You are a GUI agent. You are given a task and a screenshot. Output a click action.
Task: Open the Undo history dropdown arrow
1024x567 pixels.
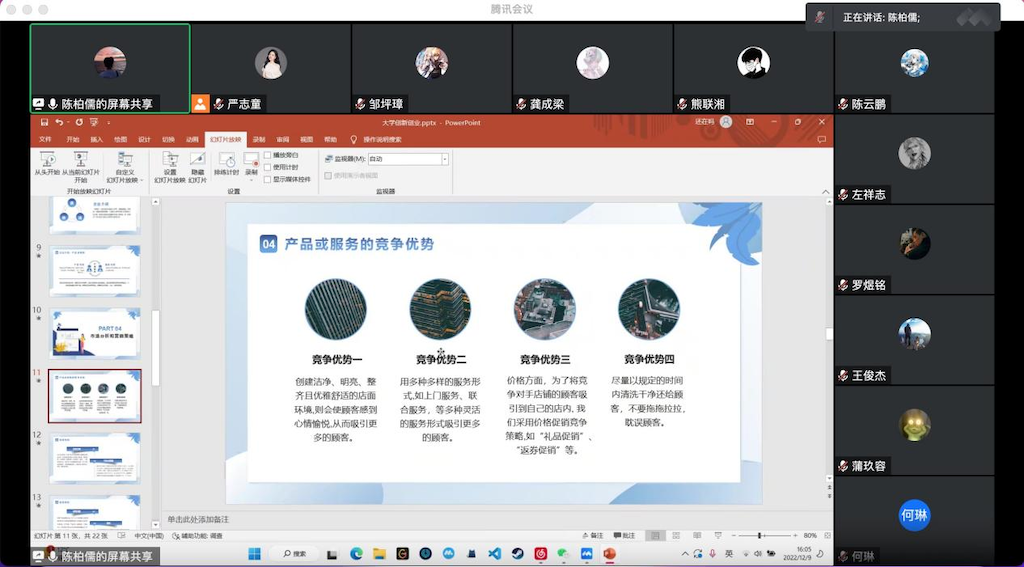68,122
